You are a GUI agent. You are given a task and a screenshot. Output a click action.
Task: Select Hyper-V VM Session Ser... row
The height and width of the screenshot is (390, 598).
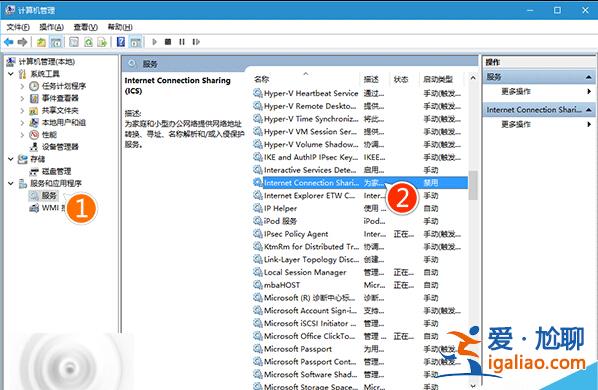[360, 132]
